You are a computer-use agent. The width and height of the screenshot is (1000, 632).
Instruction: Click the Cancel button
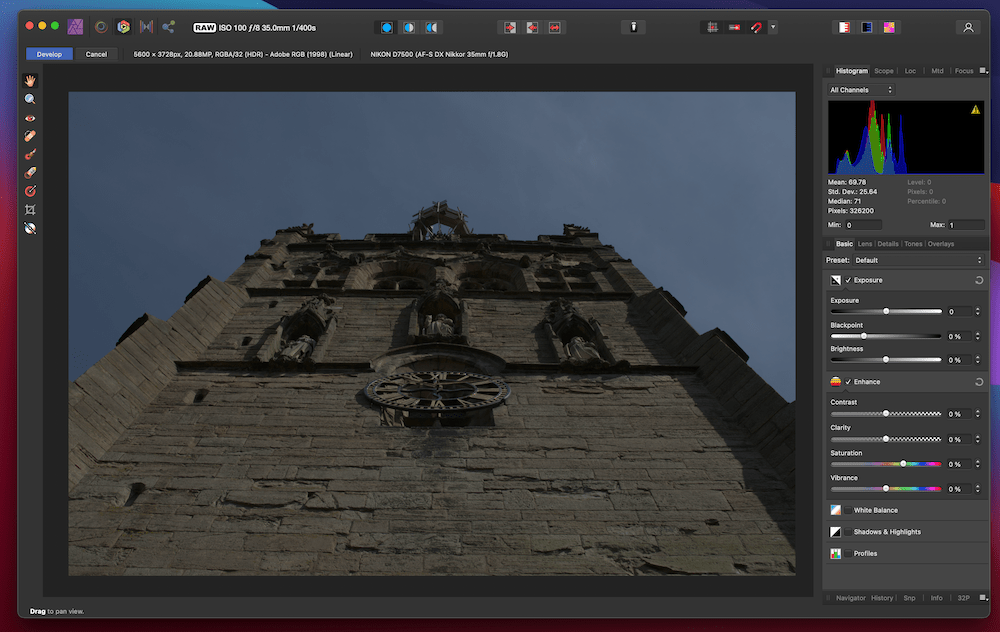(x=96, y=54)
